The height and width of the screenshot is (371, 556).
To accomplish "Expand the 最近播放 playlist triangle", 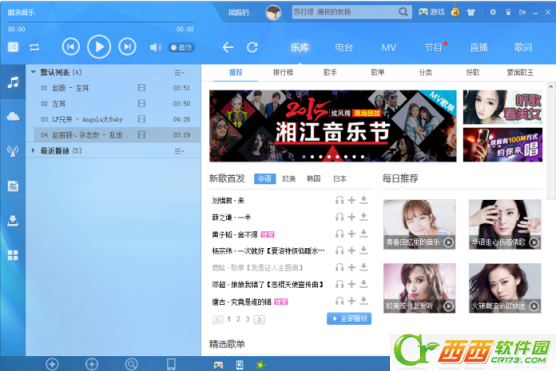I will (33, 151).
